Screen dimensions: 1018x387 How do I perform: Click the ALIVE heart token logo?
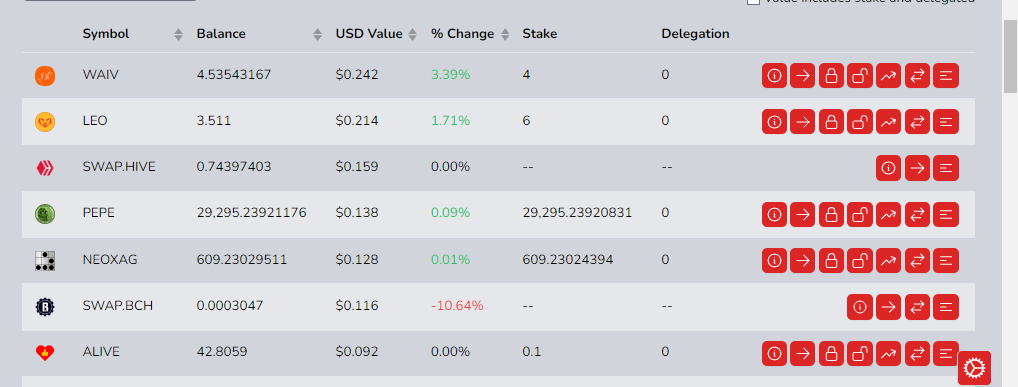45,353
